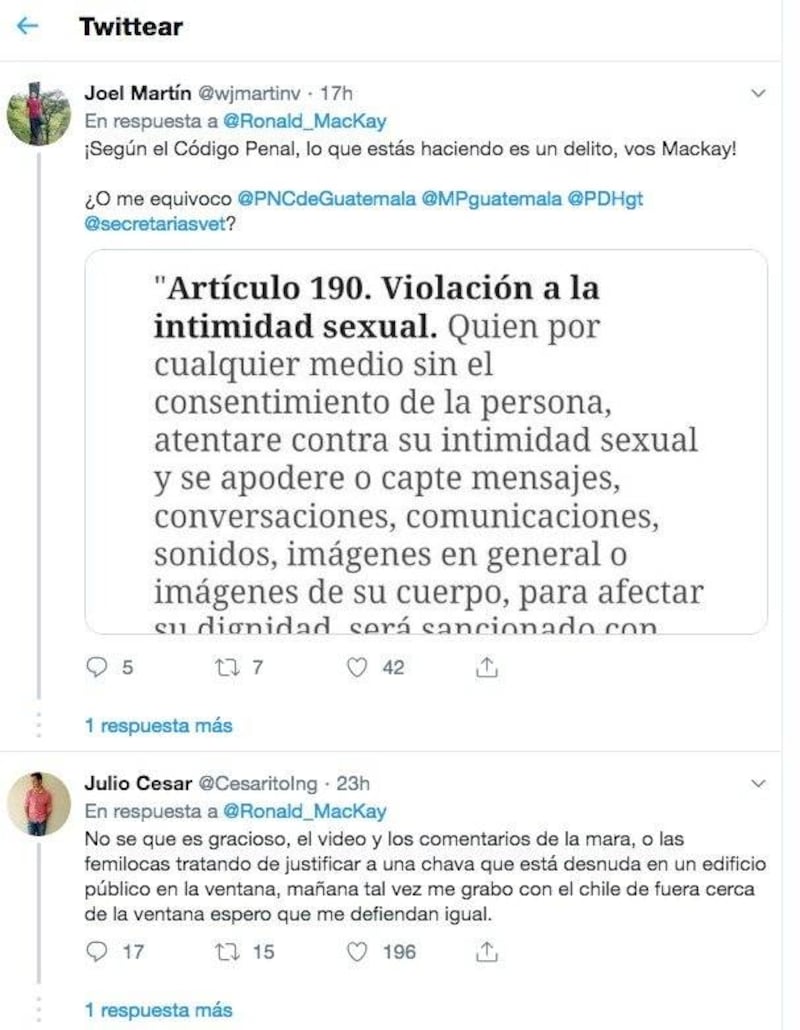Like Joel Martín's tweet
Screen dimensions: 800x1030
coord(357,667)
